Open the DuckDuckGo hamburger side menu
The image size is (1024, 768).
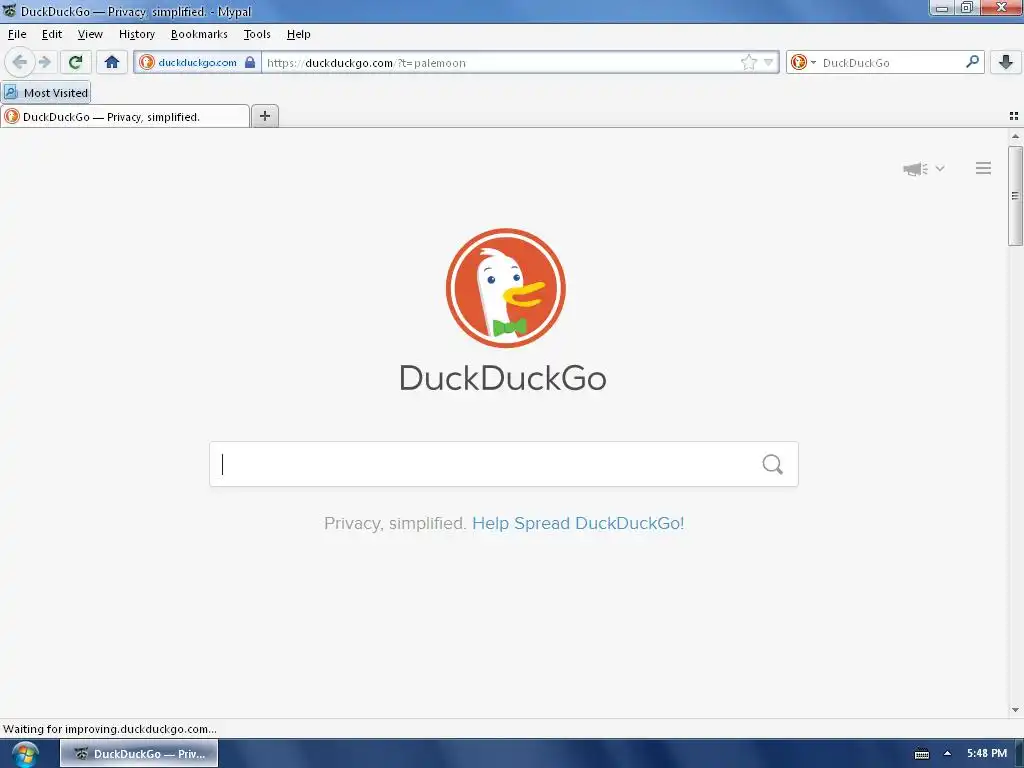(x=984, y=168)
